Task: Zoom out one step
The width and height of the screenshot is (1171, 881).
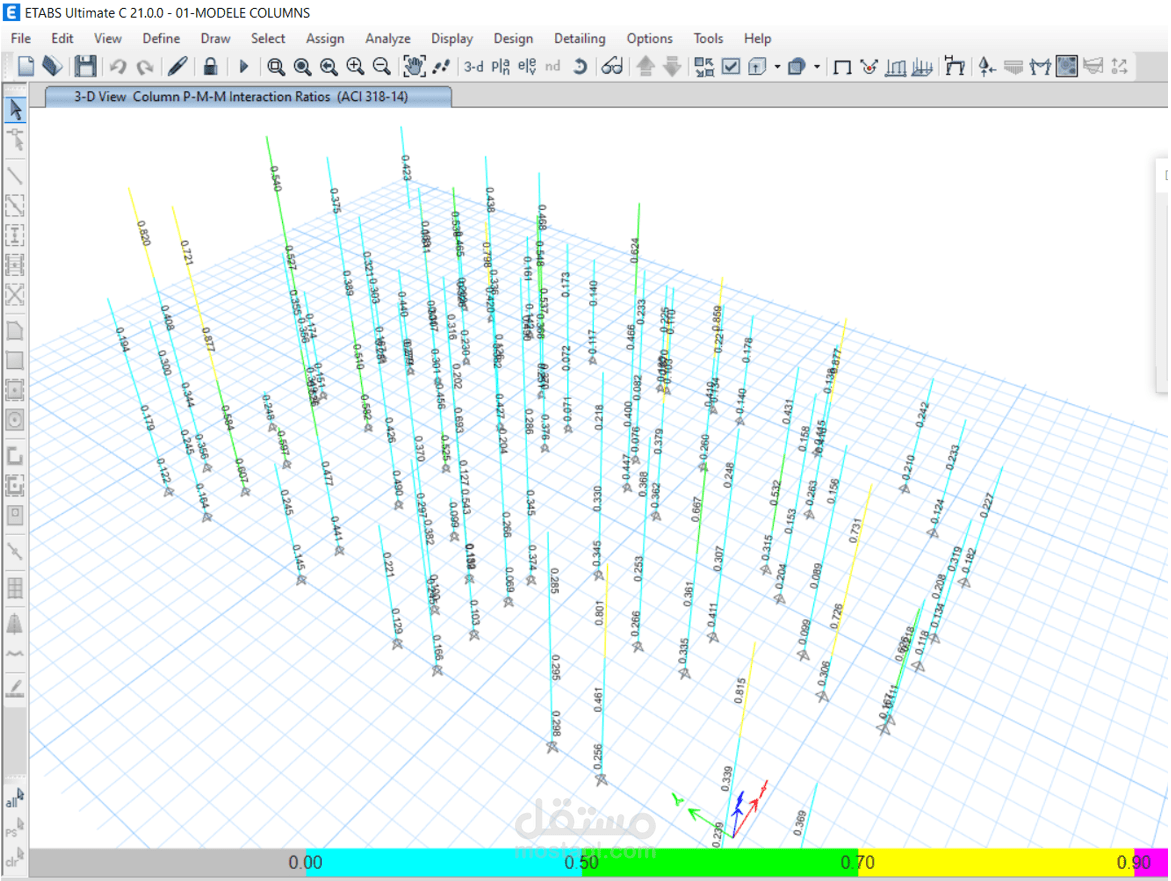Action: (382, 66)
